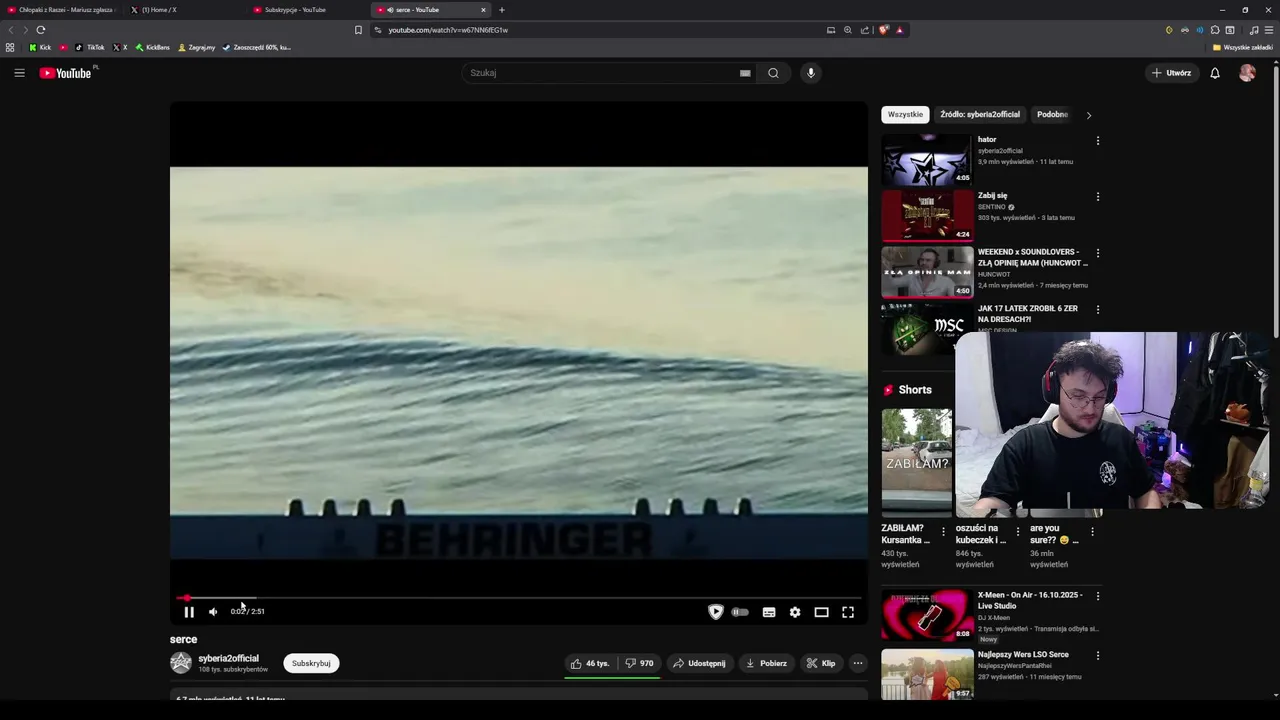The width and height of the screenshot is (1280, 720).
Task: Open the options menu for 'are you sure??' short
Action: pyautogui.click(x=1092, y=532)
